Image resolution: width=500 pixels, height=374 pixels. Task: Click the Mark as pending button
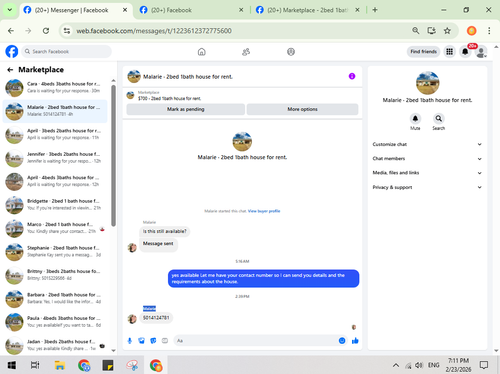click(186, 109)
